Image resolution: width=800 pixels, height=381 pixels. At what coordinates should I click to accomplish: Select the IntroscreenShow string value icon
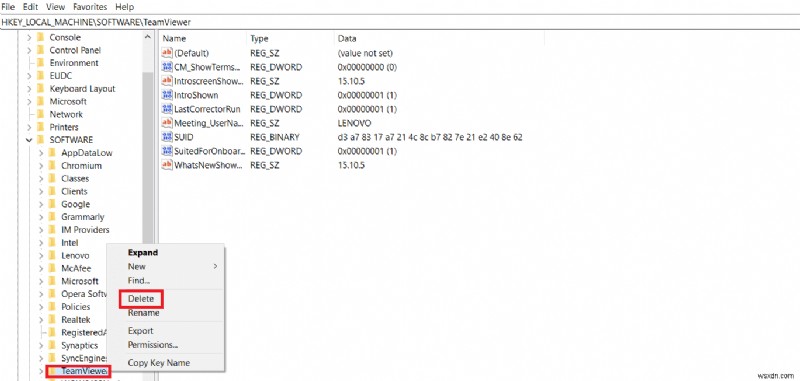click(x=167, y=81)
